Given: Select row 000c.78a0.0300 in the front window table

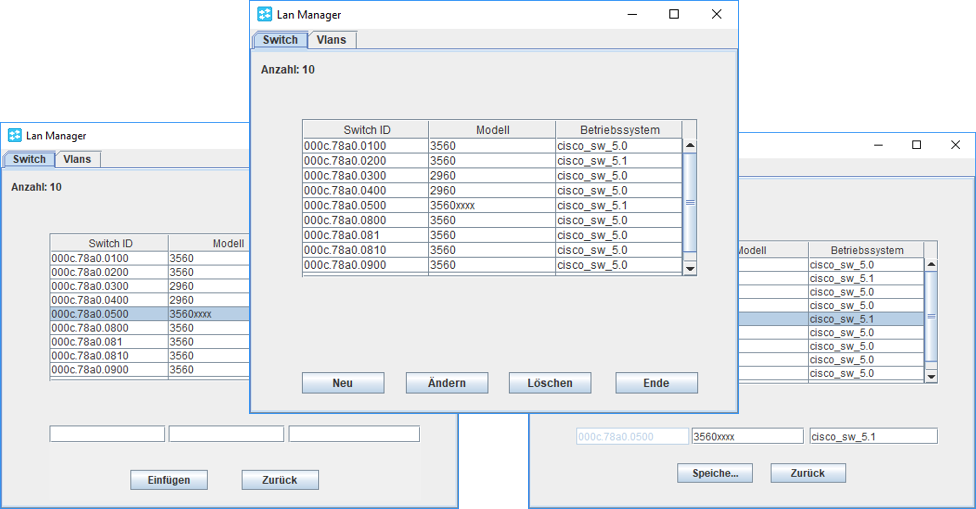Looking at the screenshot, I should click(x=365, y=176).
